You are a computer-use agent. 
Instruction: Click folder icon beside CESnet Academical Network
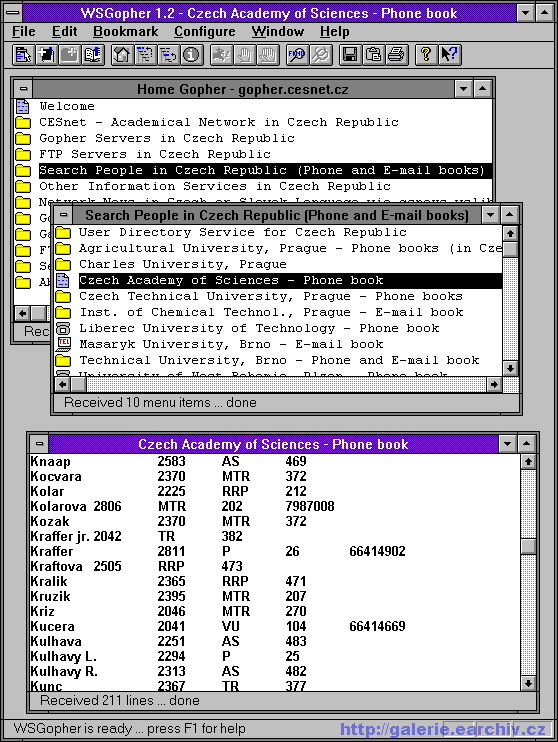pyautogui.click(x=23, y=123)
